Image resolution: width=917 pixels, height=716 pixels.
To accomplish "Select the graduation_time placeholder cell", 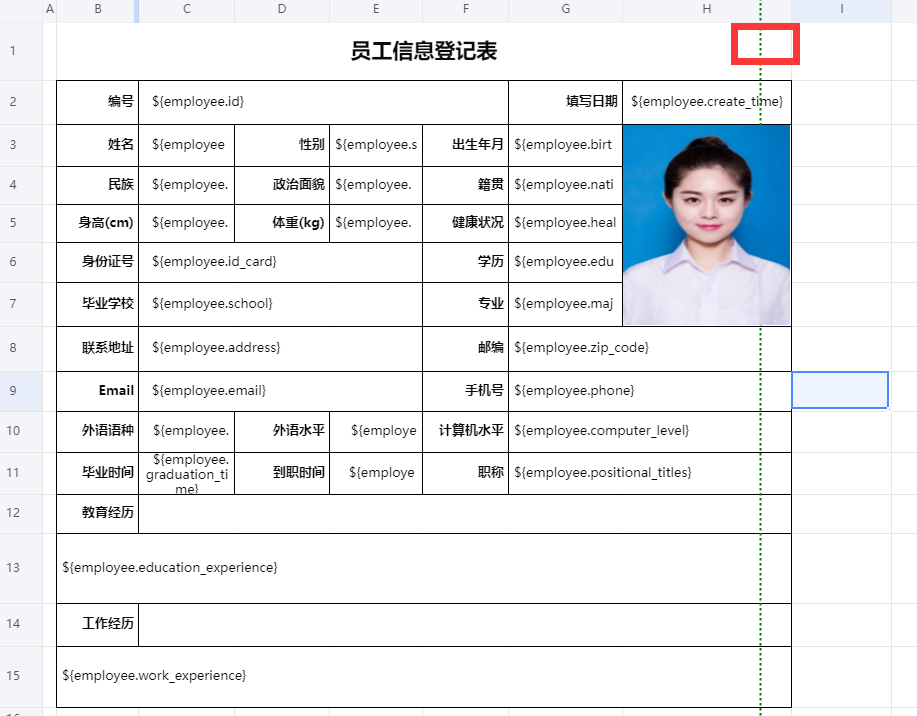I will click(x=187, y=473).
